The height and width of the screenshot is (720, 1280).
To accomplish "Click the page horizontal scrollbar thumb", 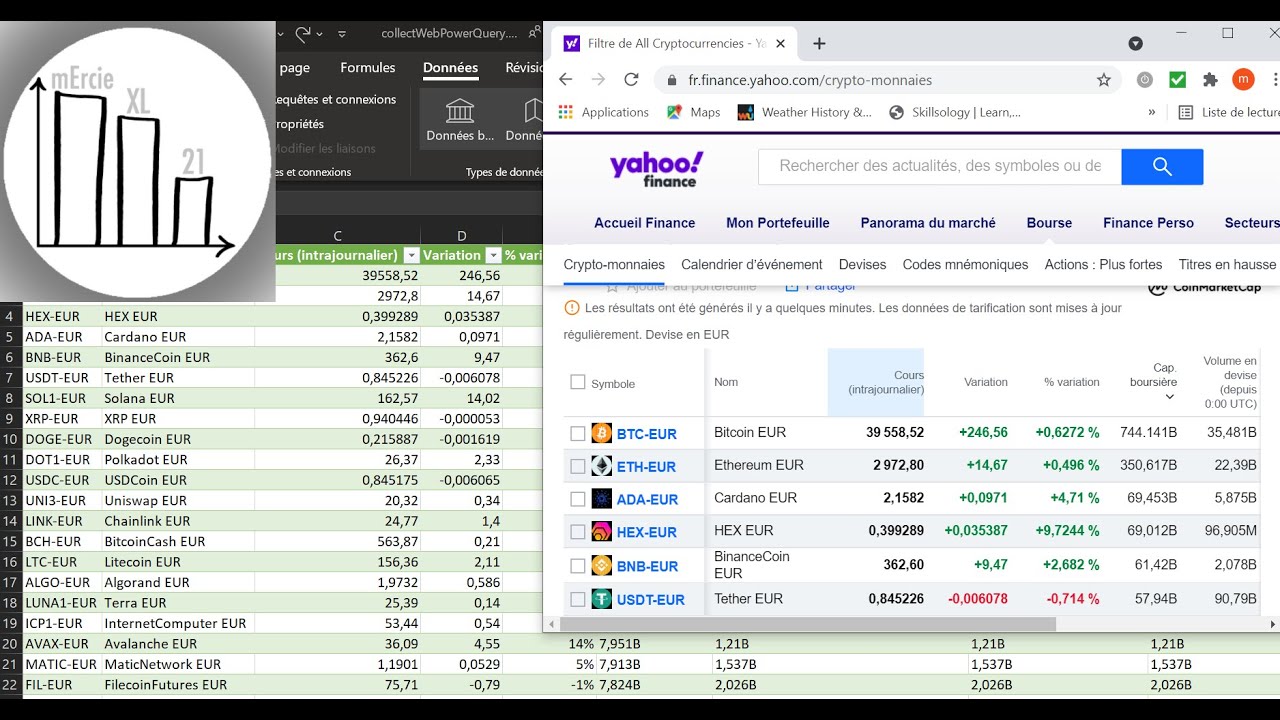I will pos(806,624).
